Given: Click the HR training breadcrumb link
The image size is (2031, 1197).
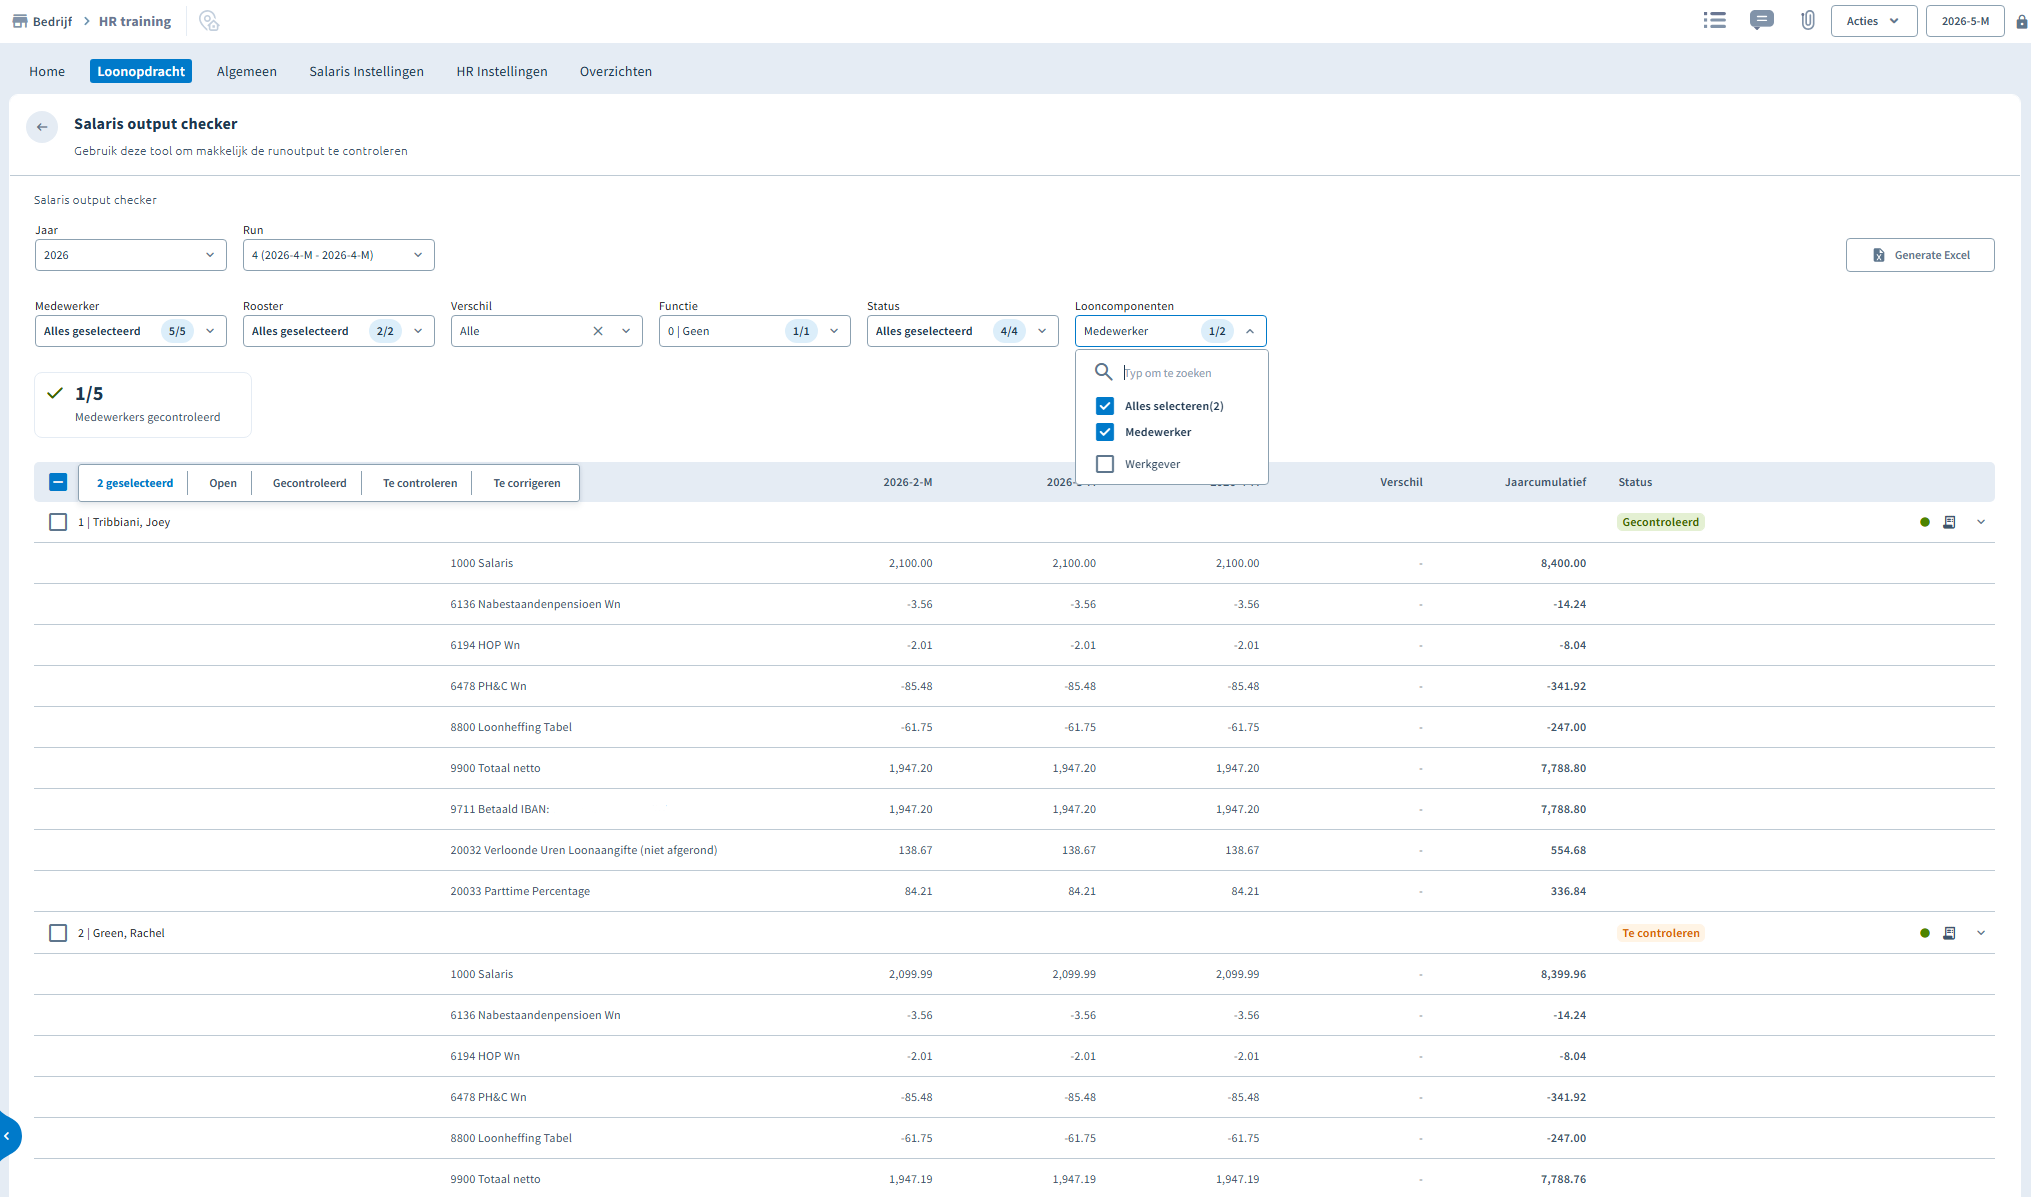Looking at the screenshot, I should pos(135,21).
